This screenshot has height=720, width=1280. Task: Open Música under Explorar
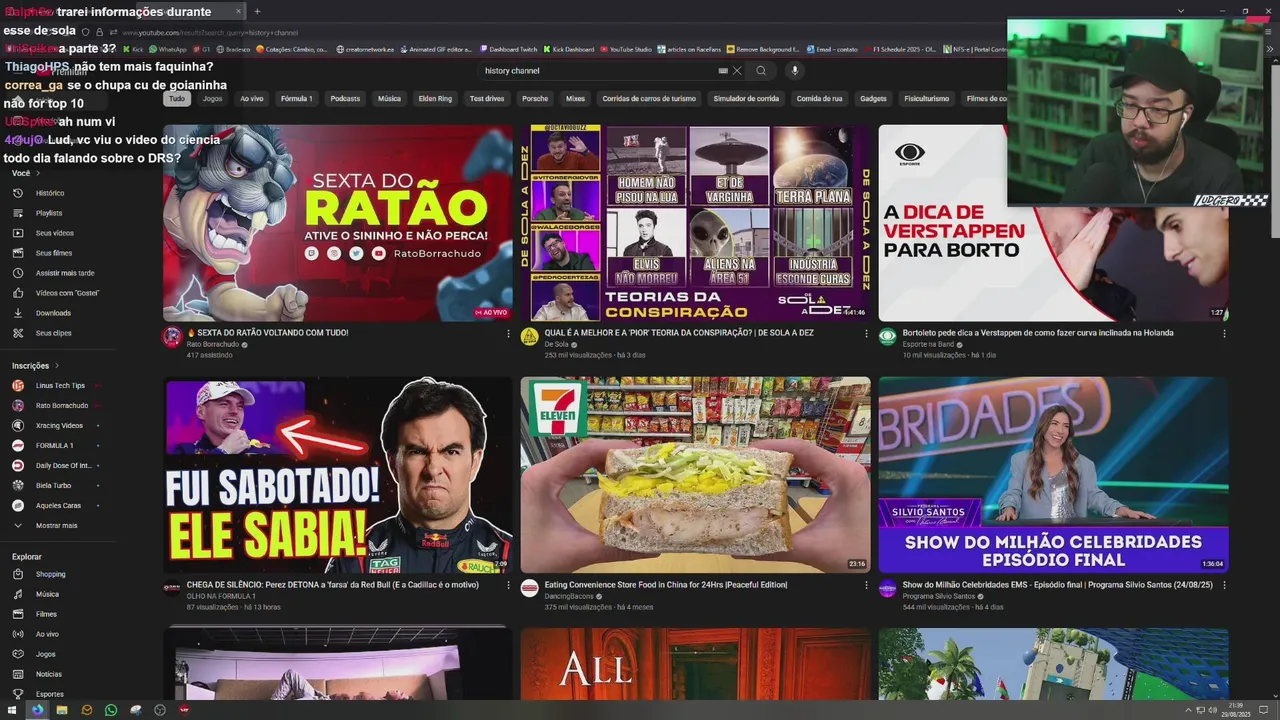[47, 595]
